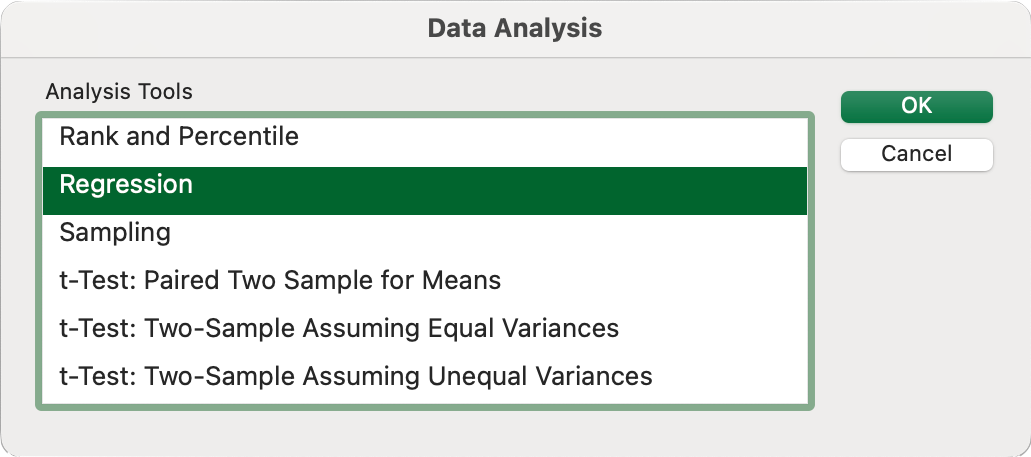Click the text above the tools list
1031x457 pixels.
pos(119,92)
